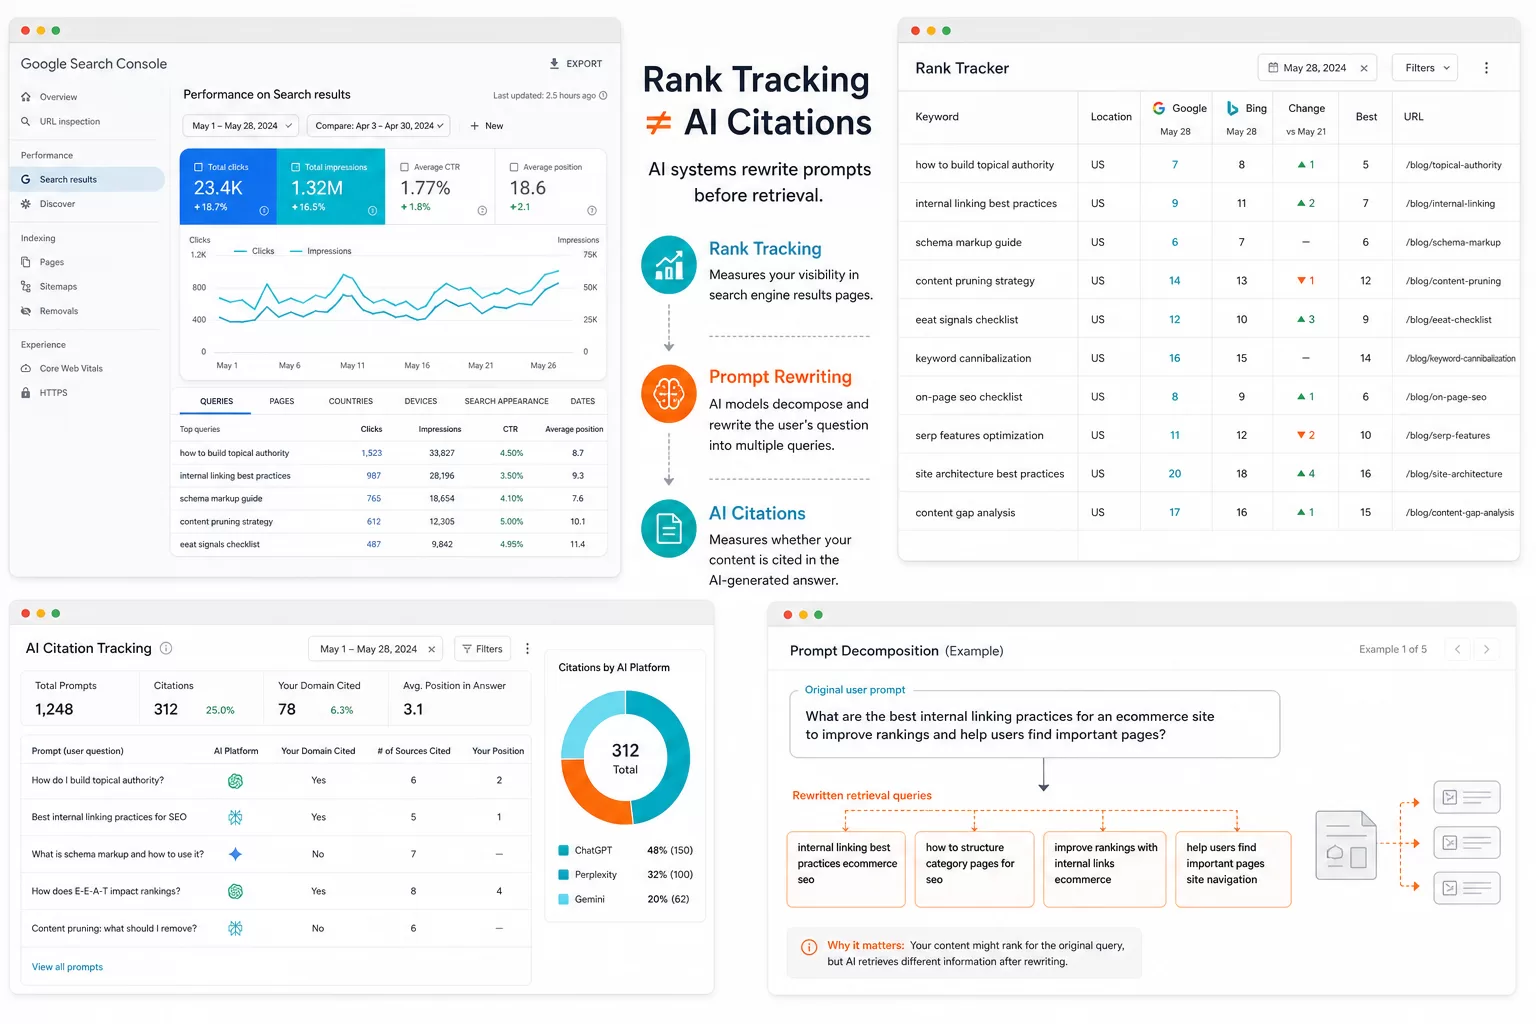The image size is (1536, 1024).
Task: Click the Original user prompt text box
Action: tap(1034, 725)
